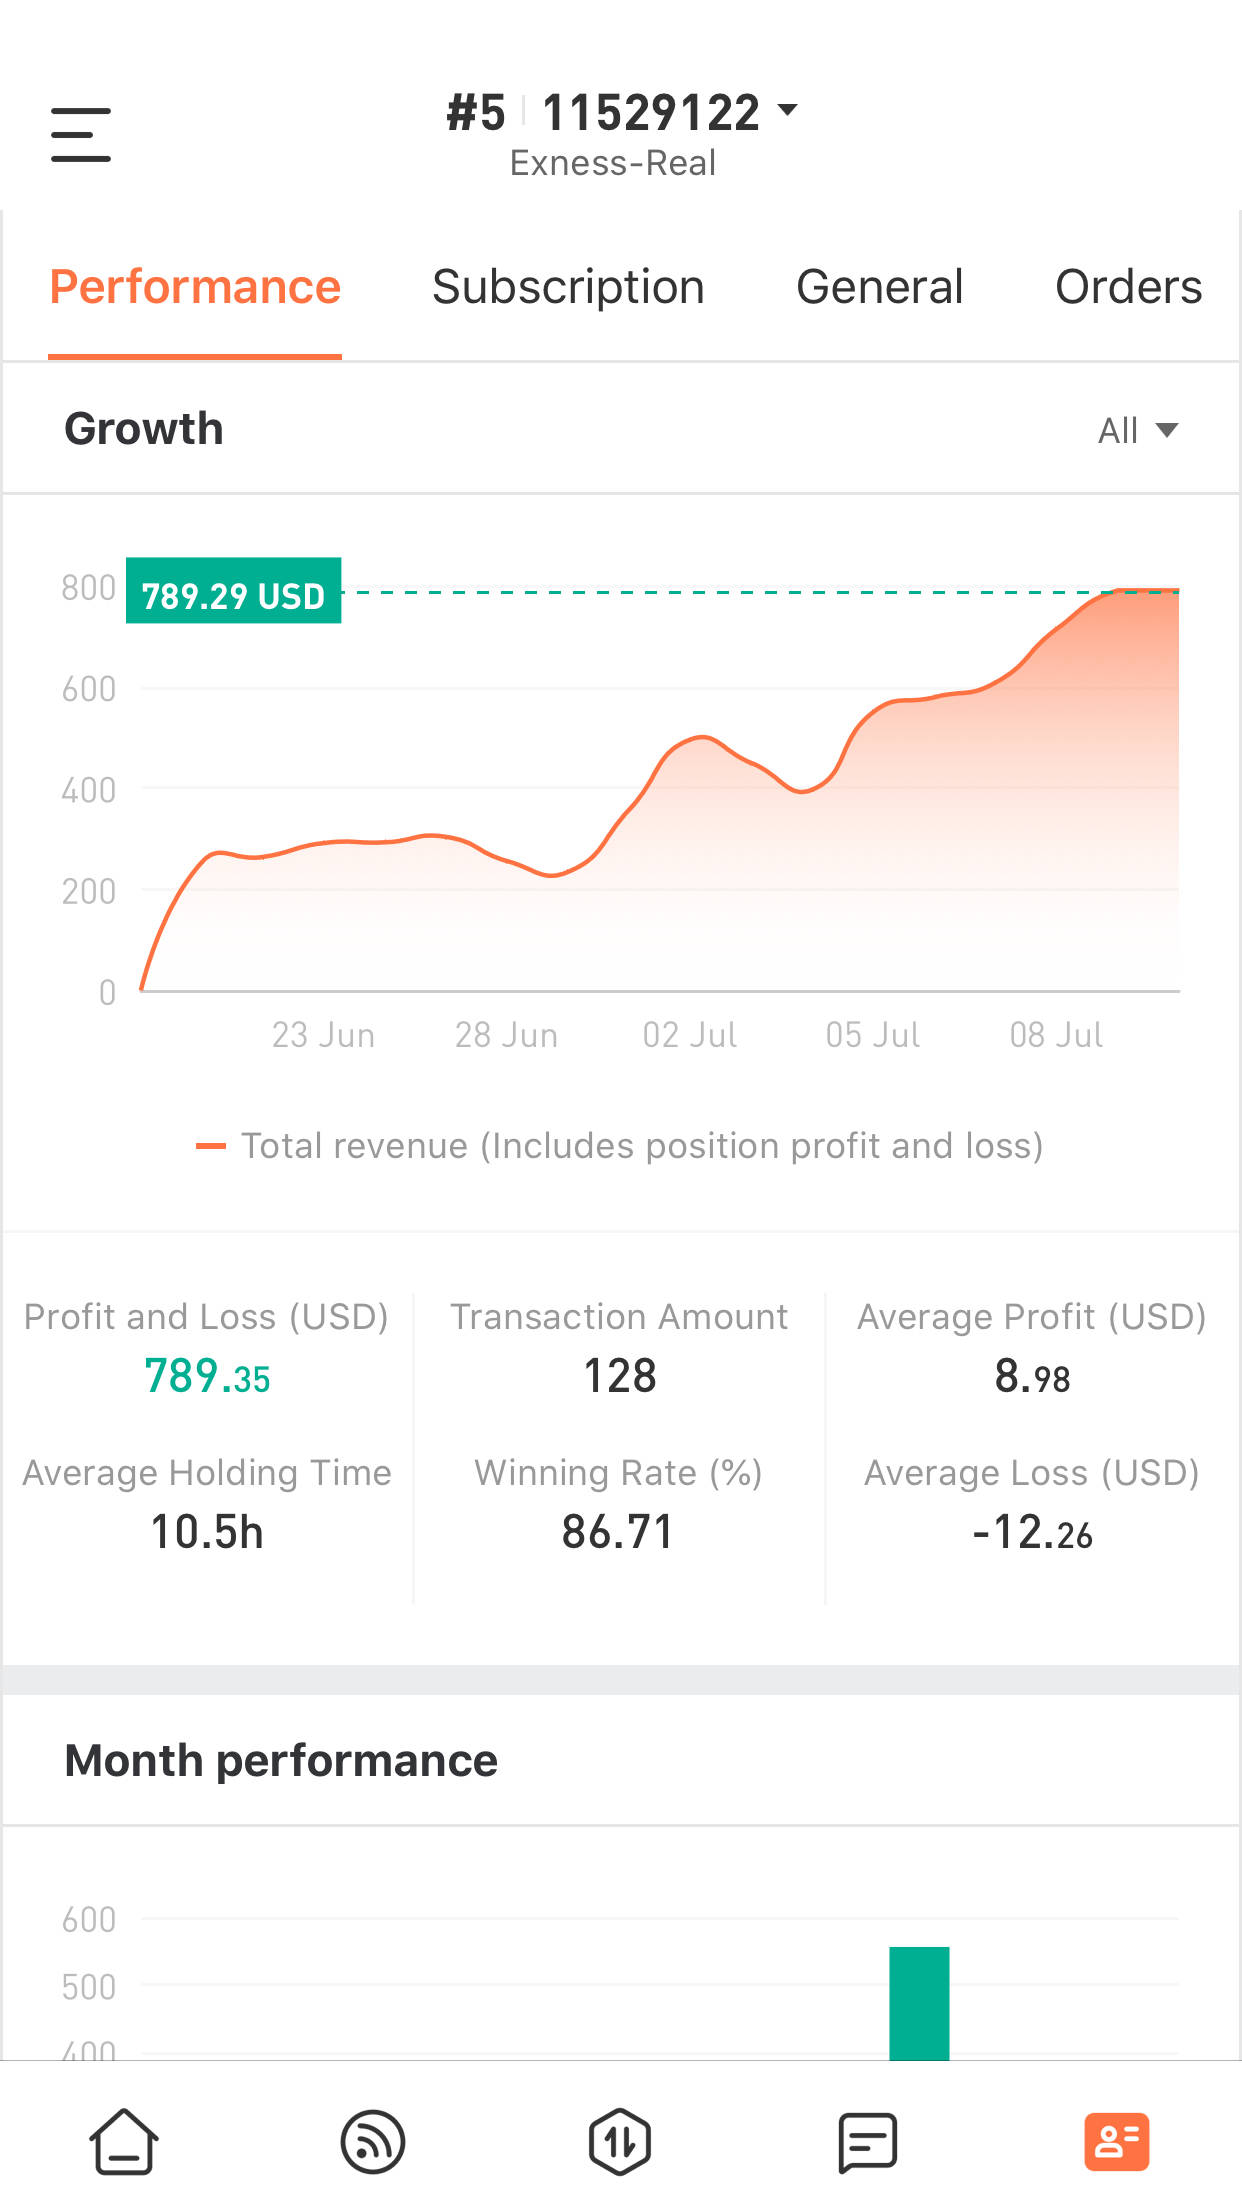Tap the green month performance bar
The width and height of the screenshot is (1242, 2208).
(919, 2002)
